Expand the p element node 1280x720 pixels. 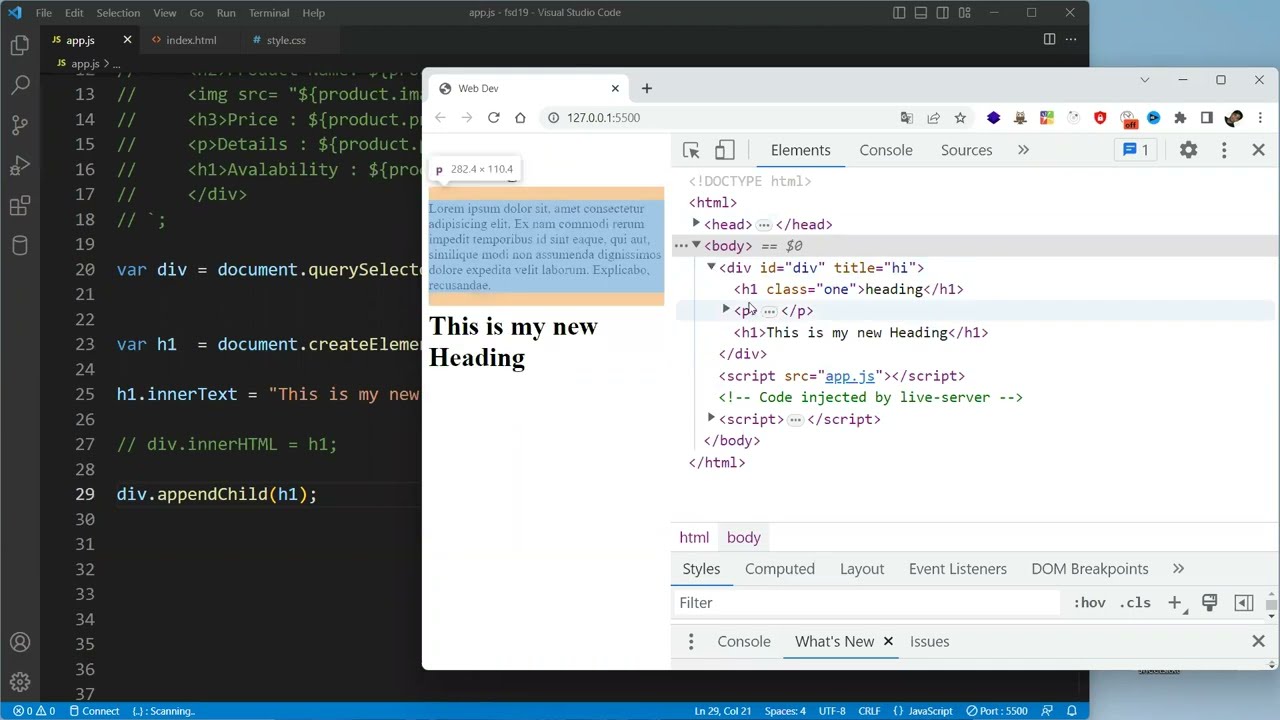tap(726, 310)
